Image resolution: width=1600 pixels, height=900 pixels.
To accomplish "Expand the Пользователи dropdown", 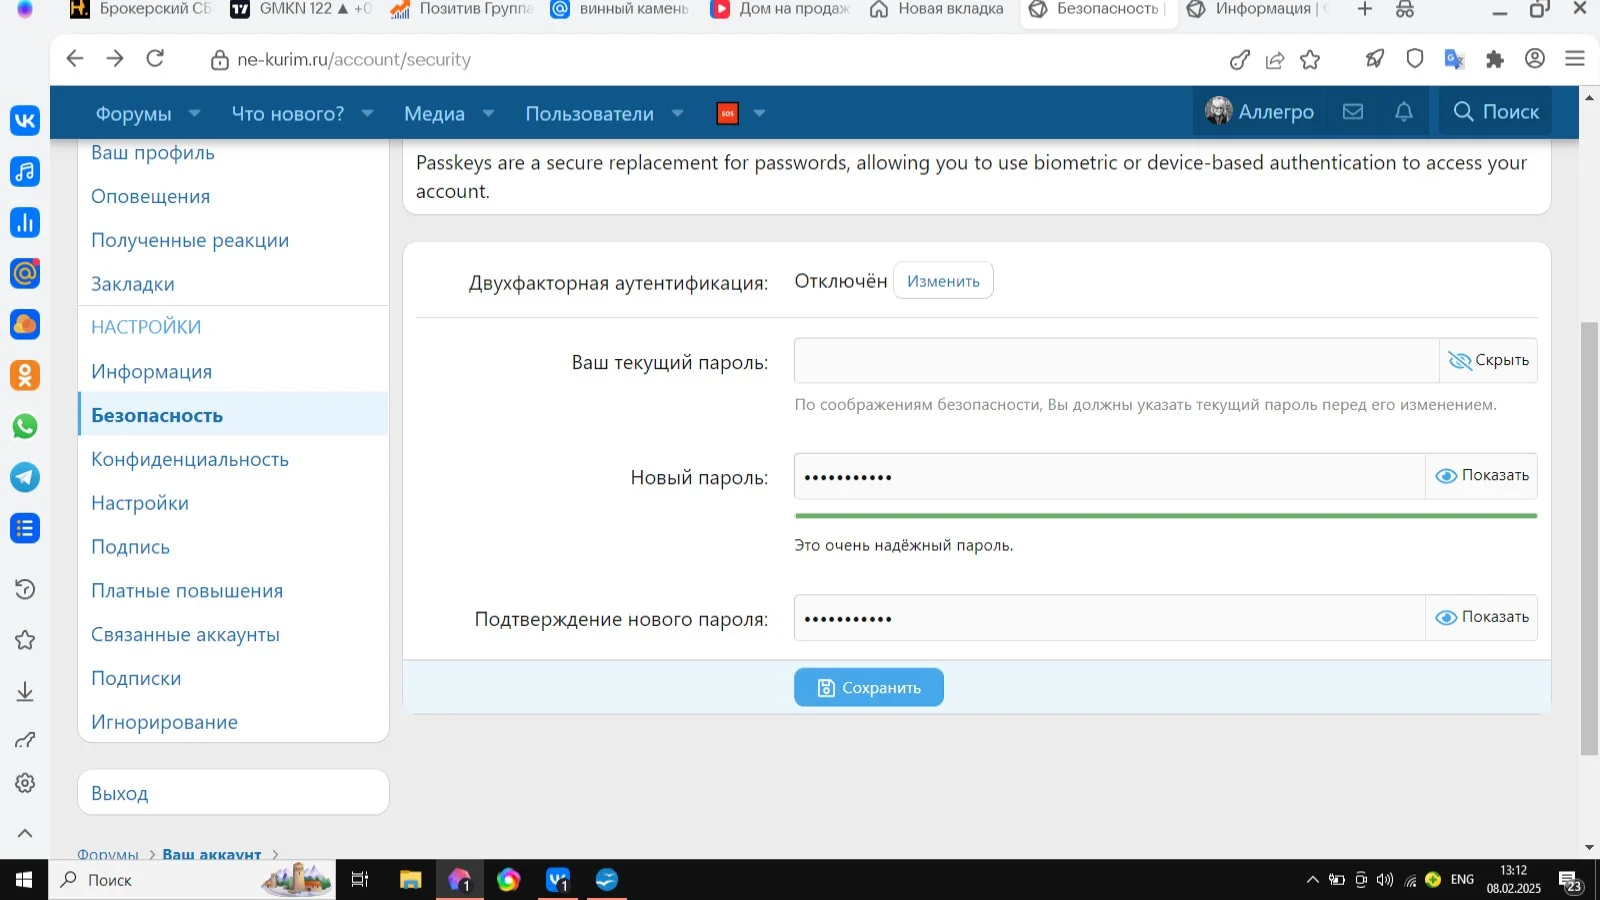I will tap(677, 113).
